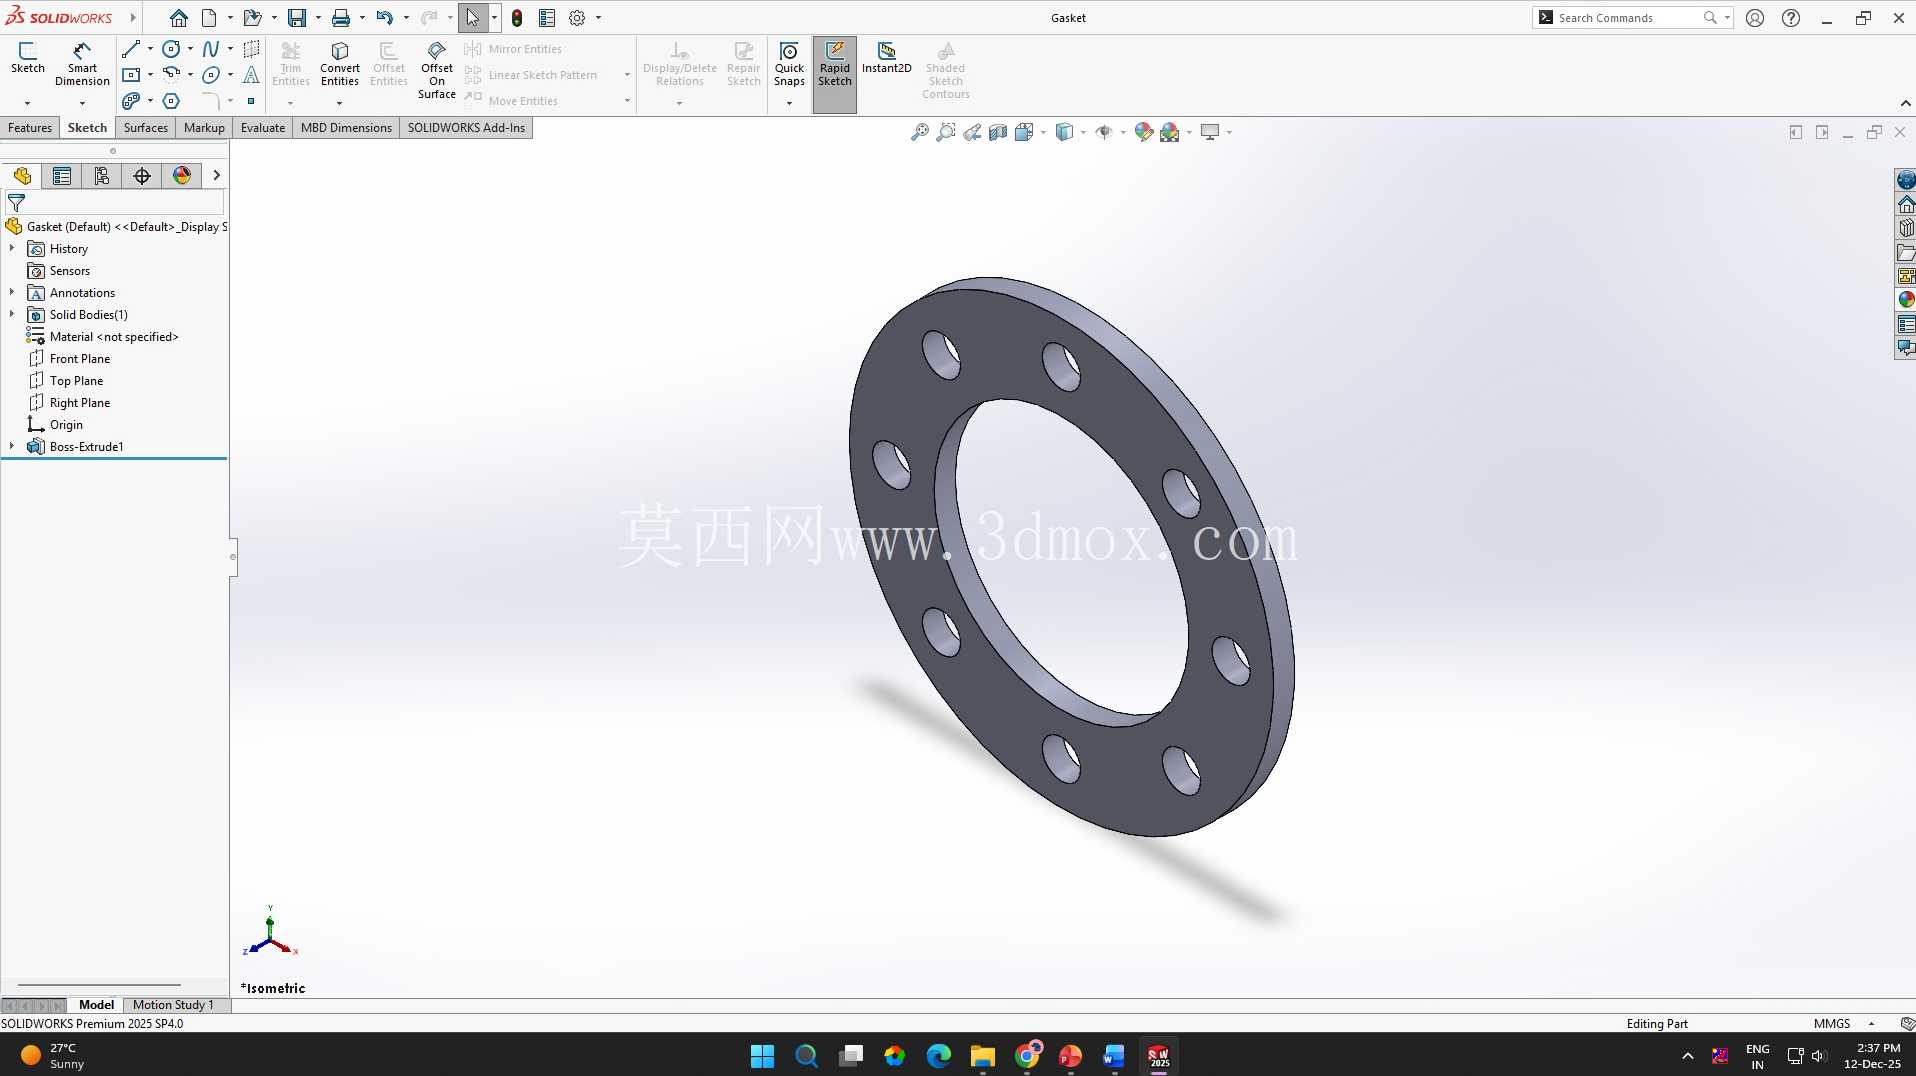Select the Front Plane tree item

click(x=80, y=359)
